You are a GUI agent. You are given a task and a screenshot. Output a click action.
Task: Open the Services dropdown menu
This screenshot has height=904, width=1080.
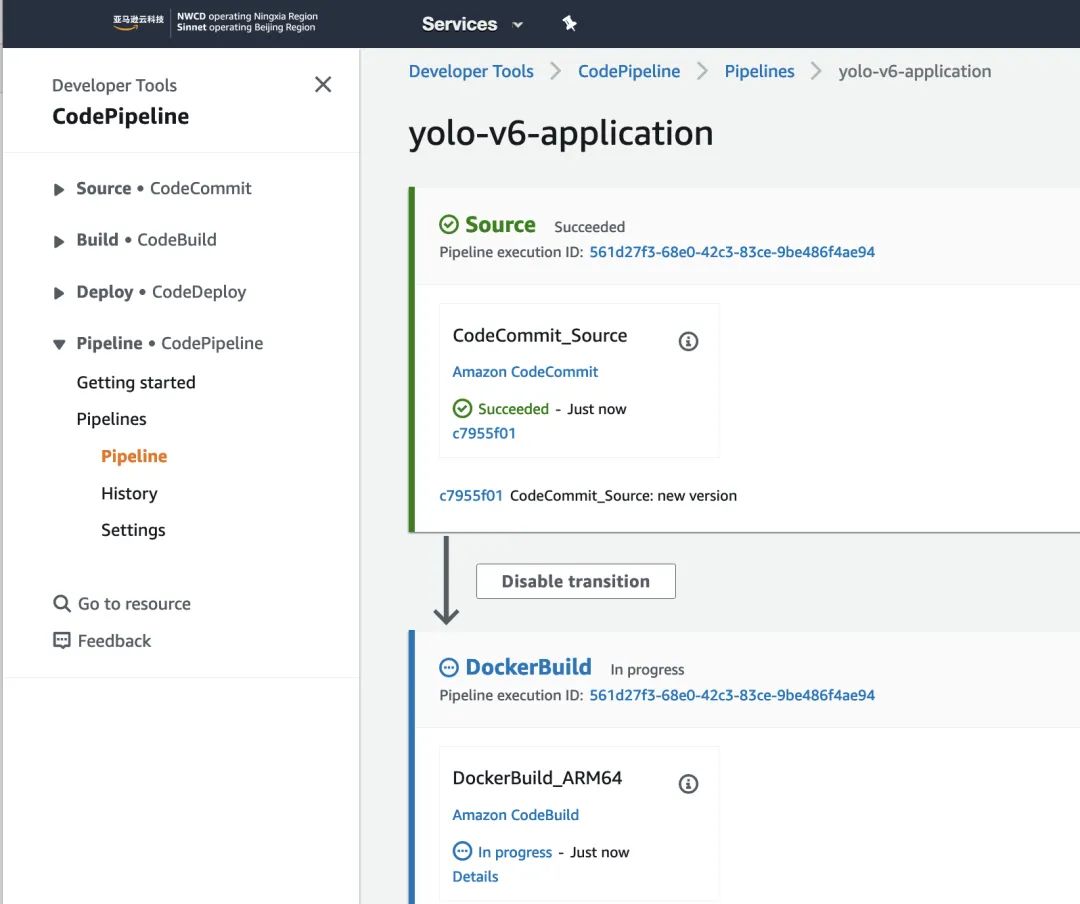click(x=472, y=24)
